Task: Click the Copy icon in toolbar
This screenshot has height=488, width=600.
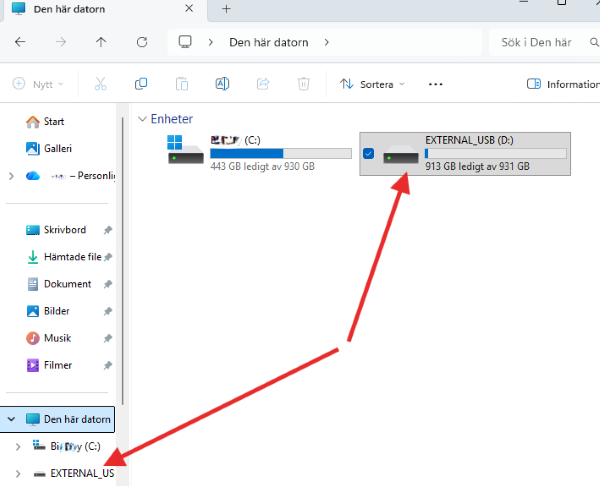Action: (x=141, y=84)
